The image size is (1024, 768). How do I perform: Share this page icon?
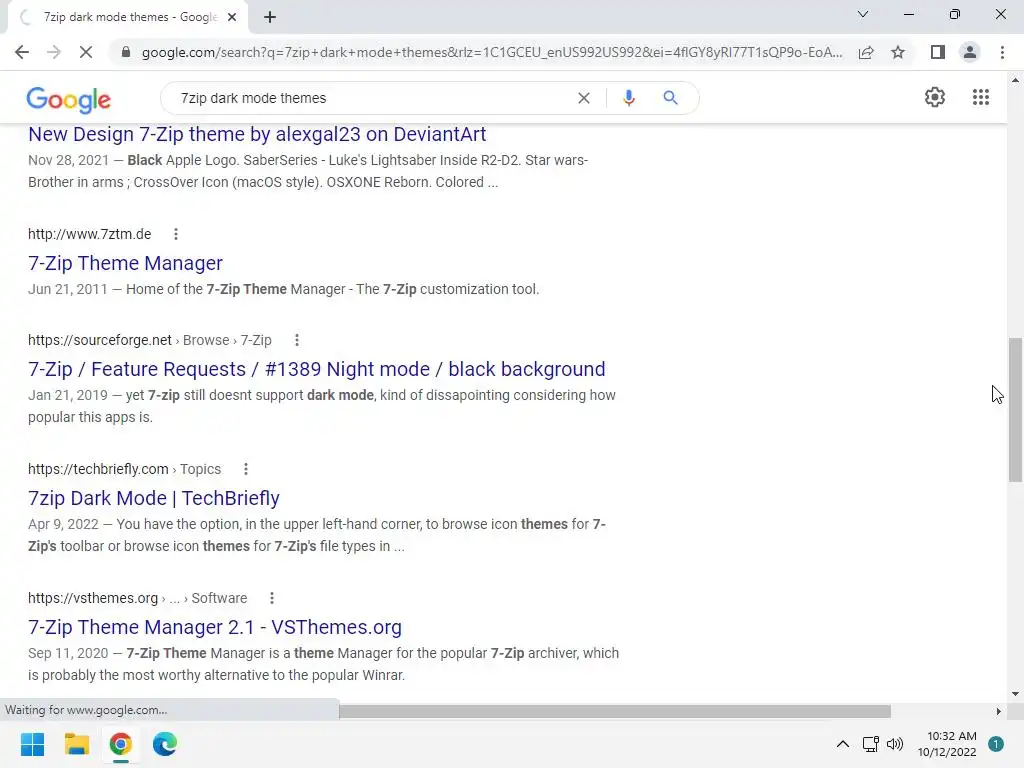tap(866, 52)
